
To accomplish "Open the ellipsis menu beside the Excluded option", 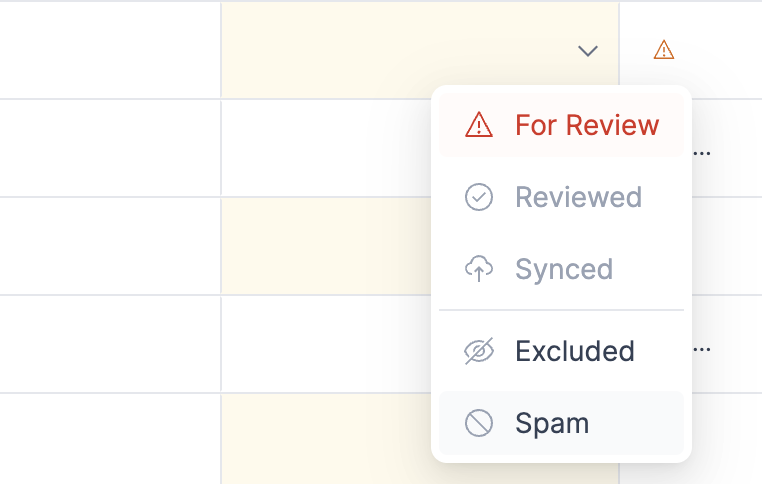I will click(702, 350).
